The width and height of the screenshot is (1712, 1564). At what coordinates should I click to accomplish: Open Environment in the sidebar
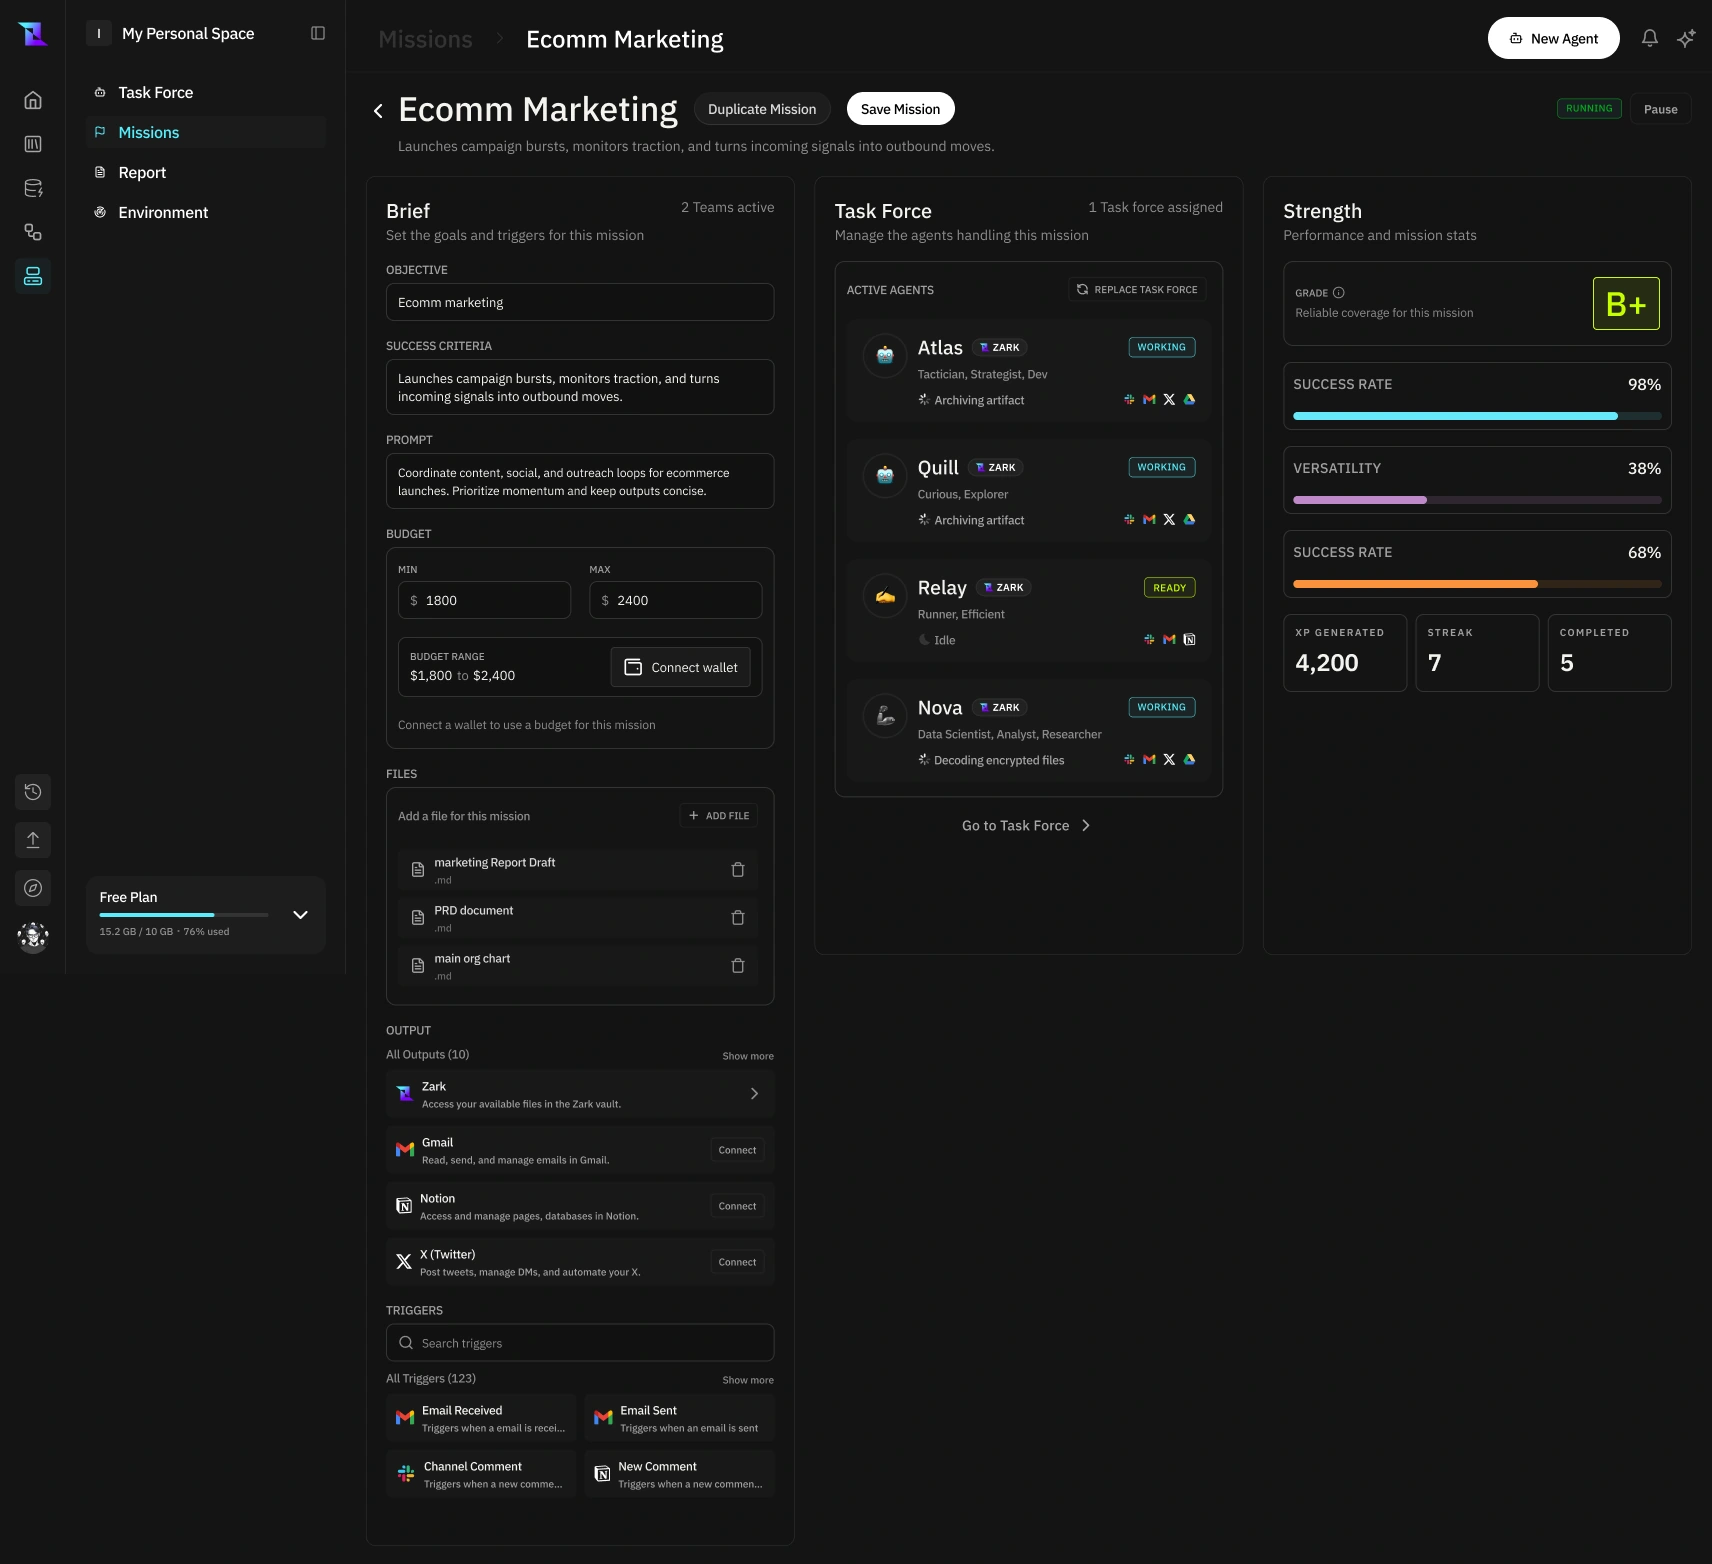click(x=206, y=213)
